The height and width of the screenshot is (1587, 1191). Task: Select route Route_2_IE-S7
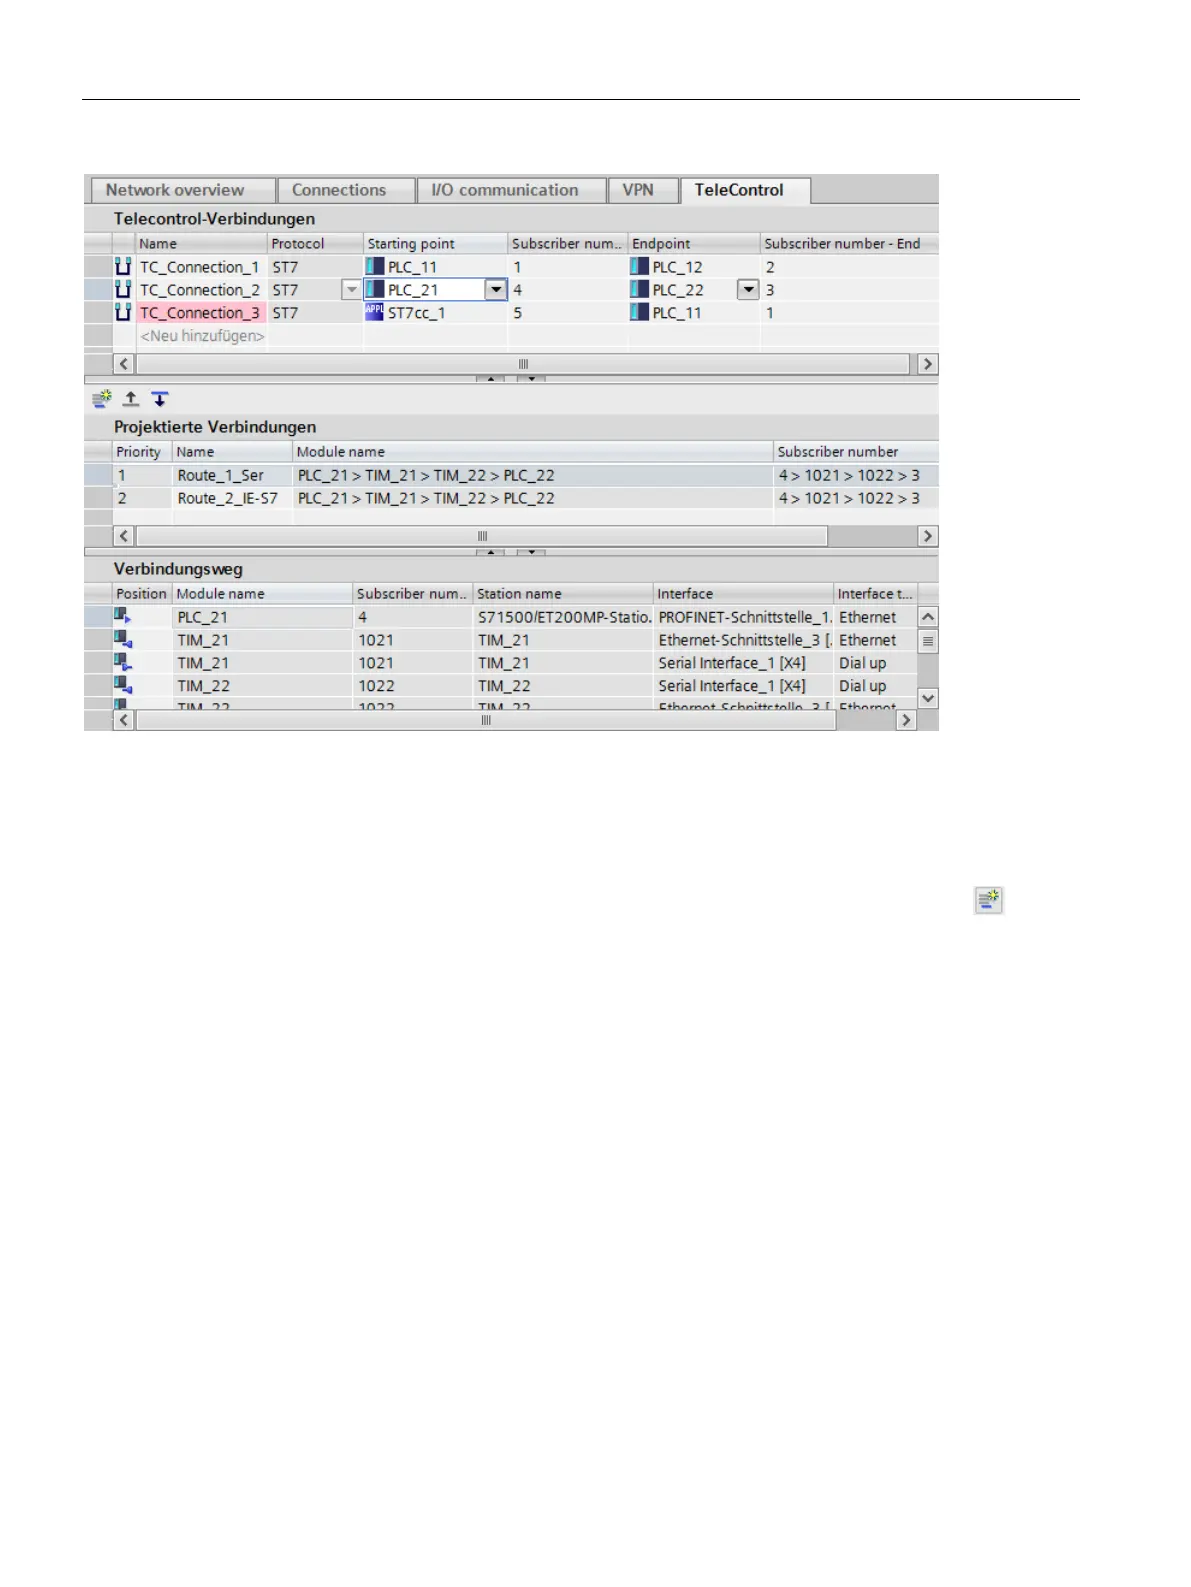[x=228, y=498]
